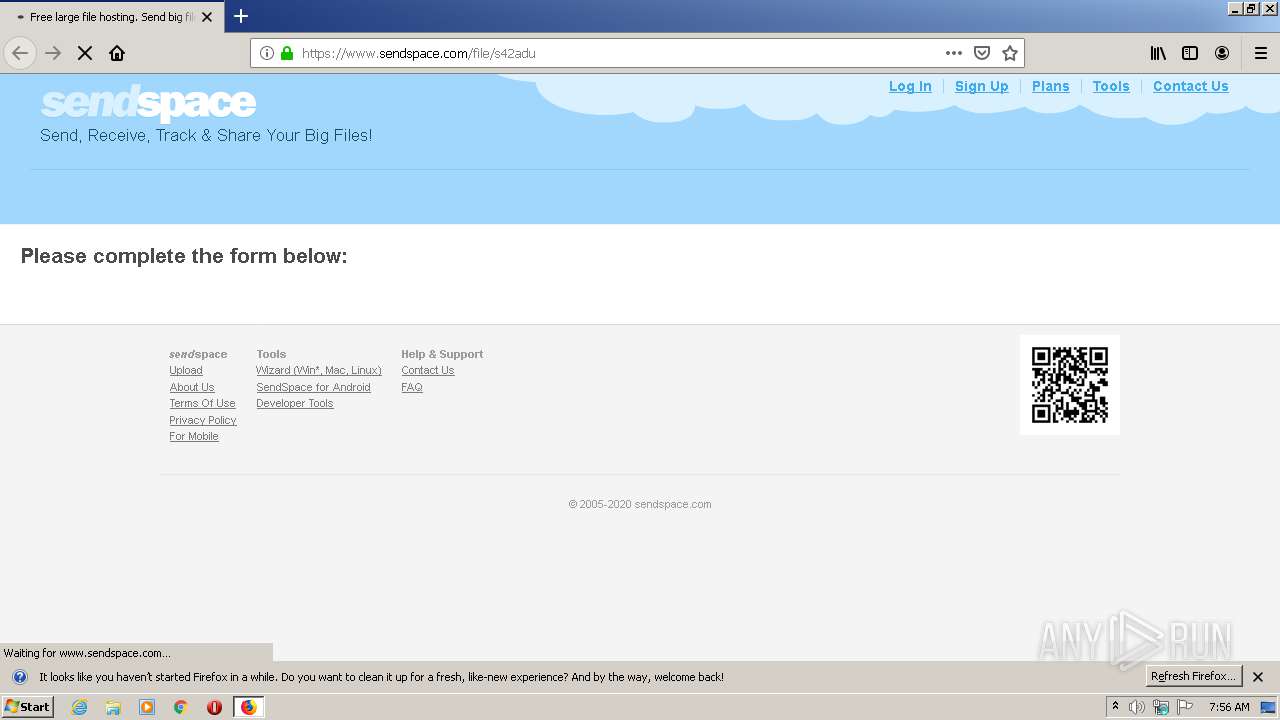Select the sendspace file hosting tab
1280x720 pixels.
pyautogui.click(x=110, y=17)
